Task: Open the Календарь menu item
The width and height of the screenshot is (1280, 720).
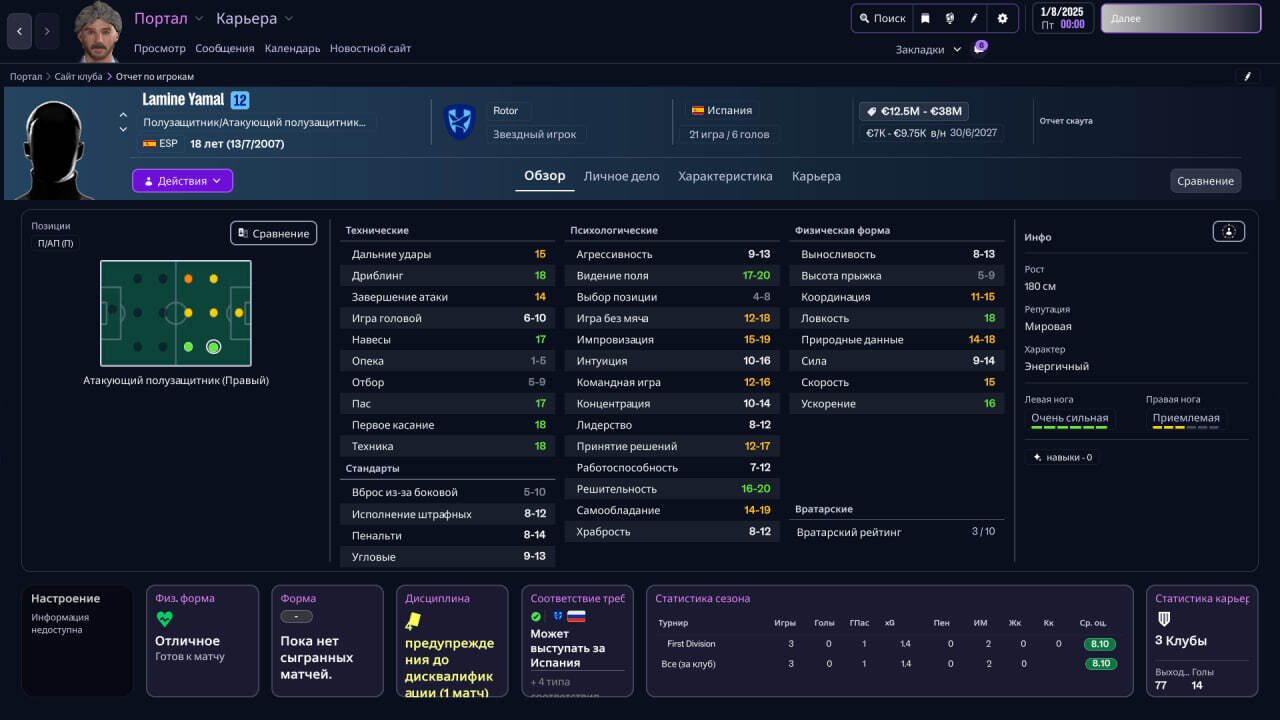Action: (x=292, y=48)
